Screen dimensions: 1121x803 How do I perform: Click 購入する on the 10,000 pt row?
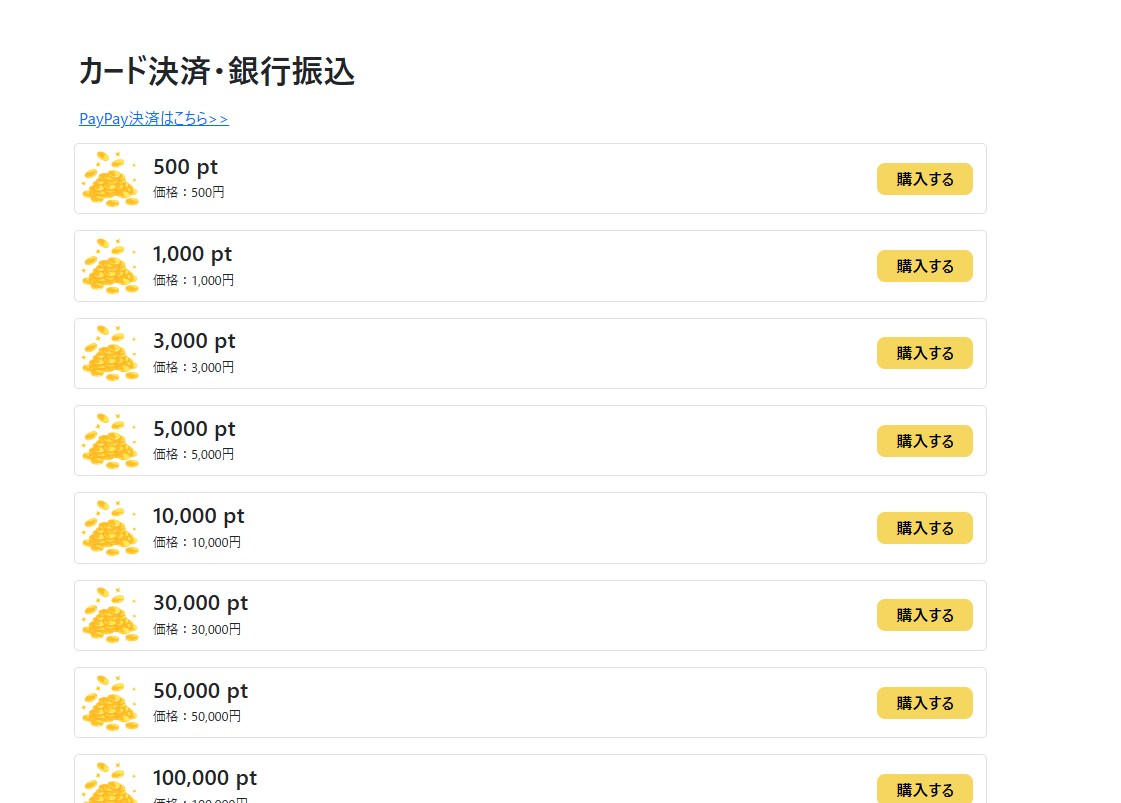[924, 528]
